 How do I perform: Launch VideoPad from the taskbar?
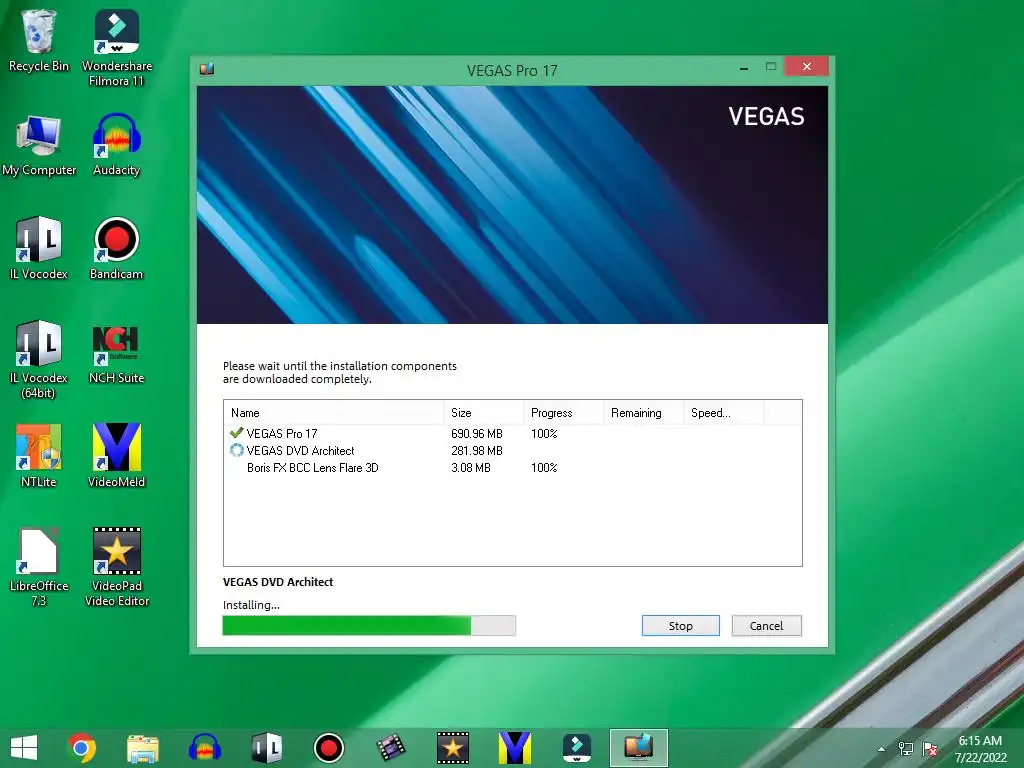pyautogui.click(x=453, y=748)
